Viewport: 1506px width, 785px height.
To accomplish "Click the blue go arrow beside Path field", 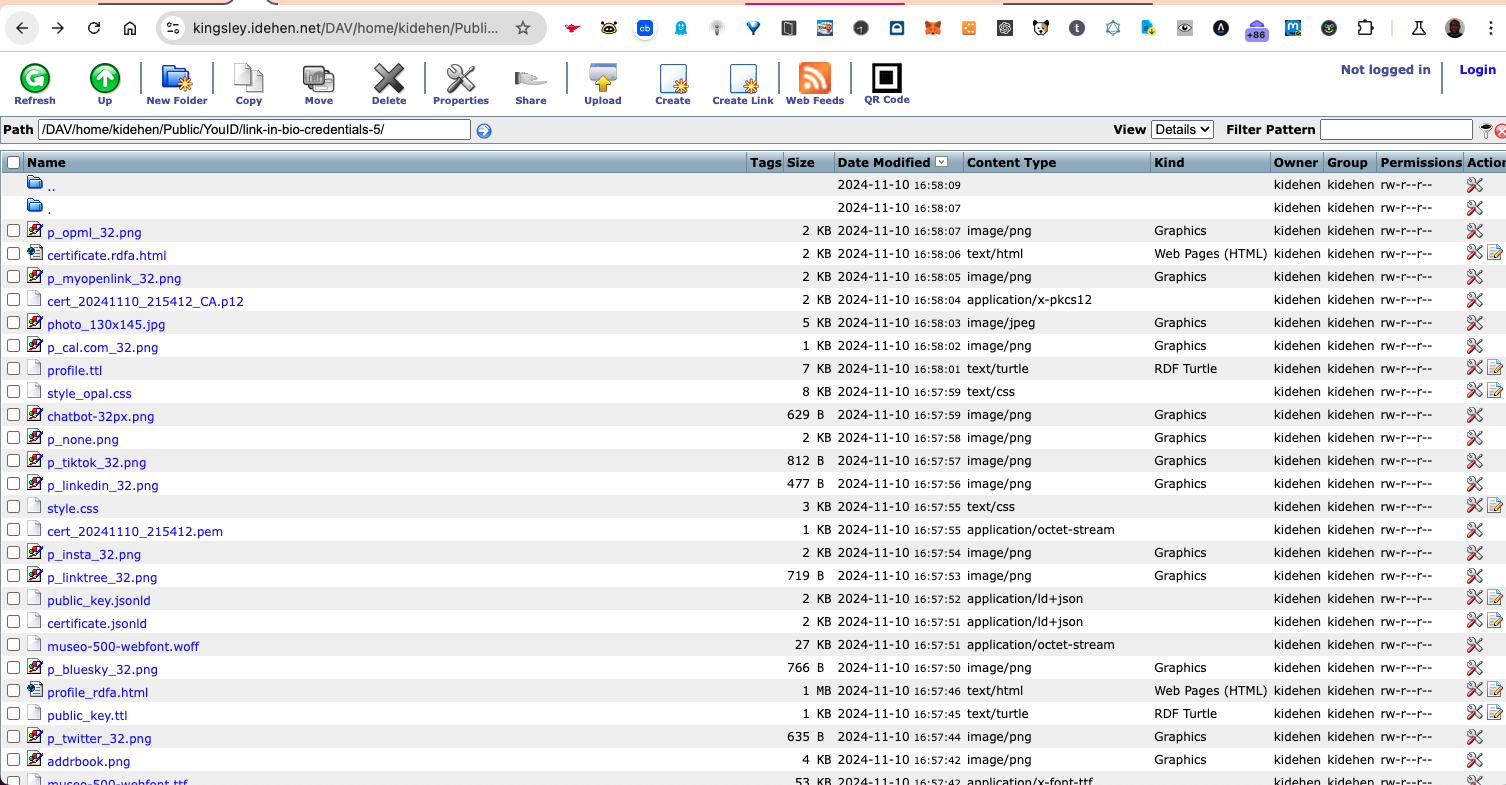I will 484,130.
